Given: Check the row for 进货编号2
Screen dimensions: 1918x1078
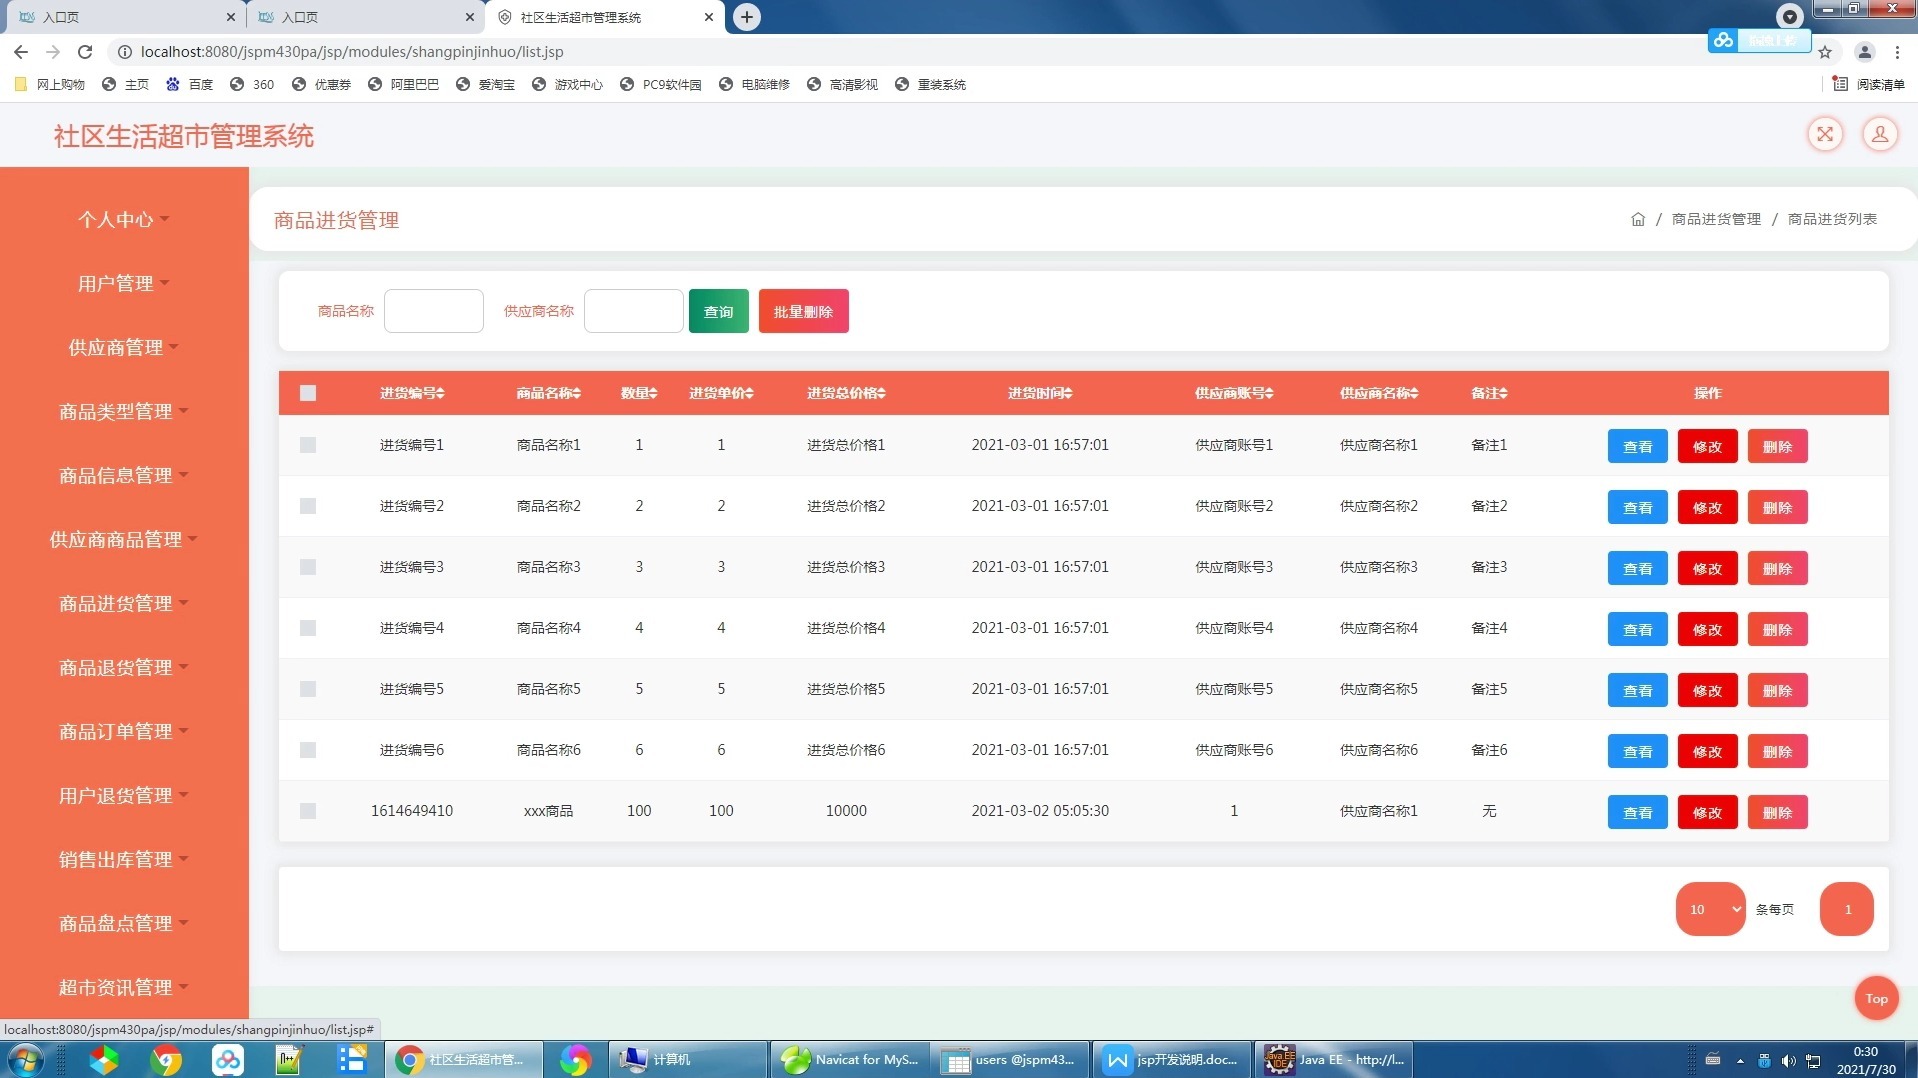Looking at the screenshot, I should point(308,506).
